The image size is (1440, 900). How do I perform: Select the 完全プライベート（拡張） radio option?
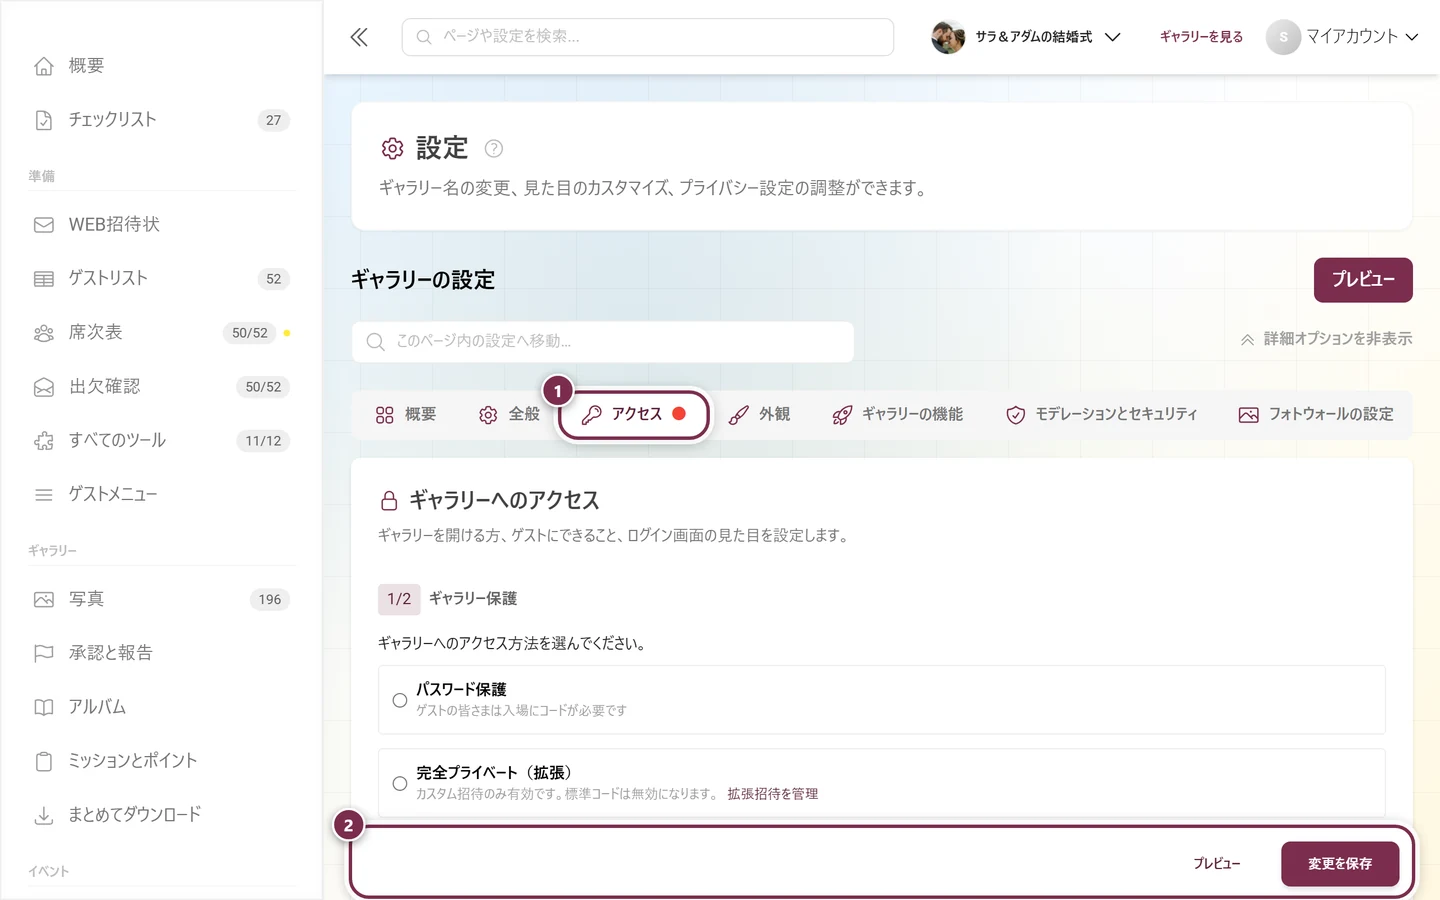tap(400, 784)
